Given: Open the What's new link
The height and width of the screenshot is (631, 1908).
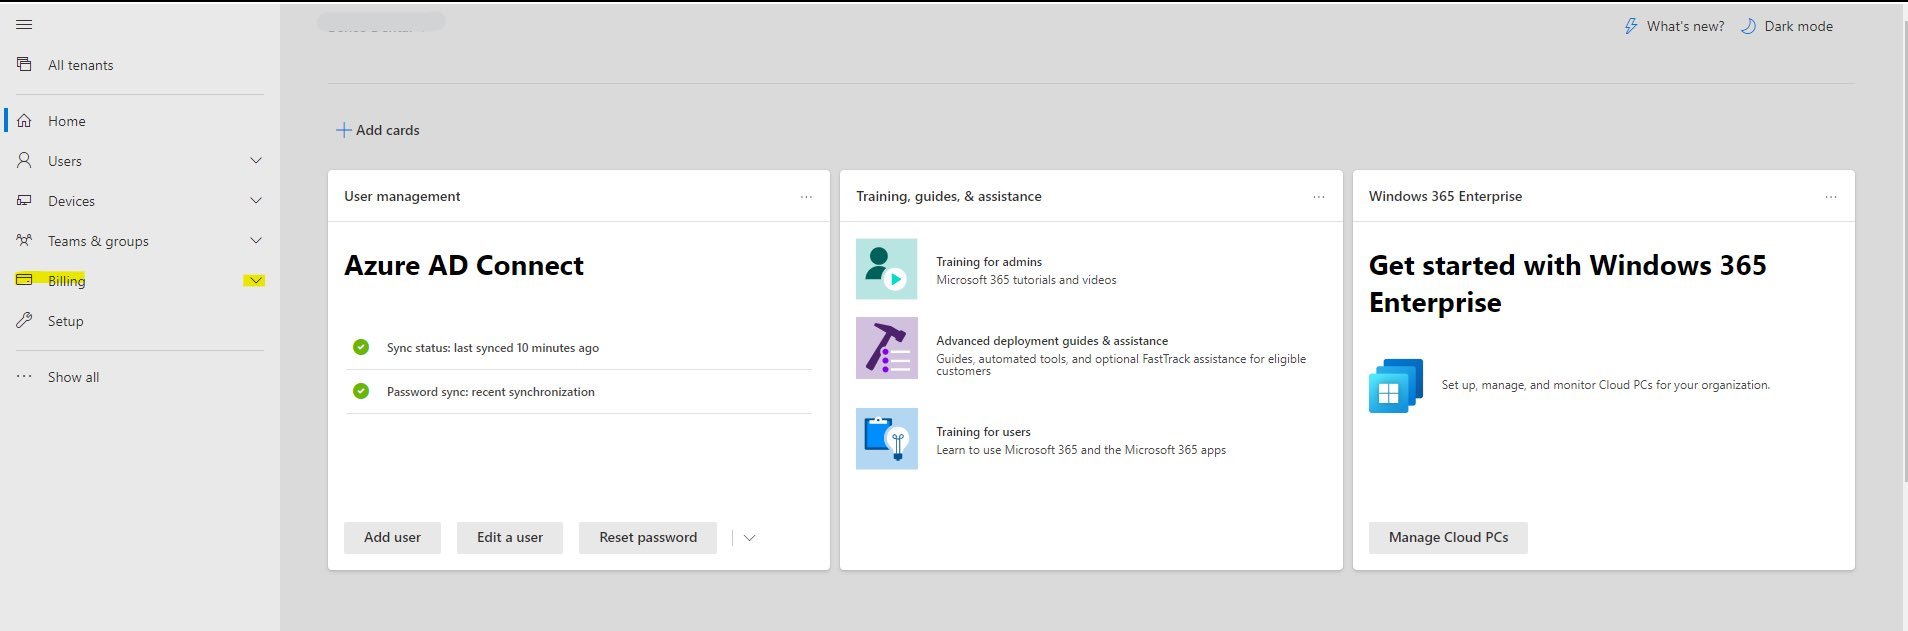Looking at the screenshot, I should click(1686, 26).
